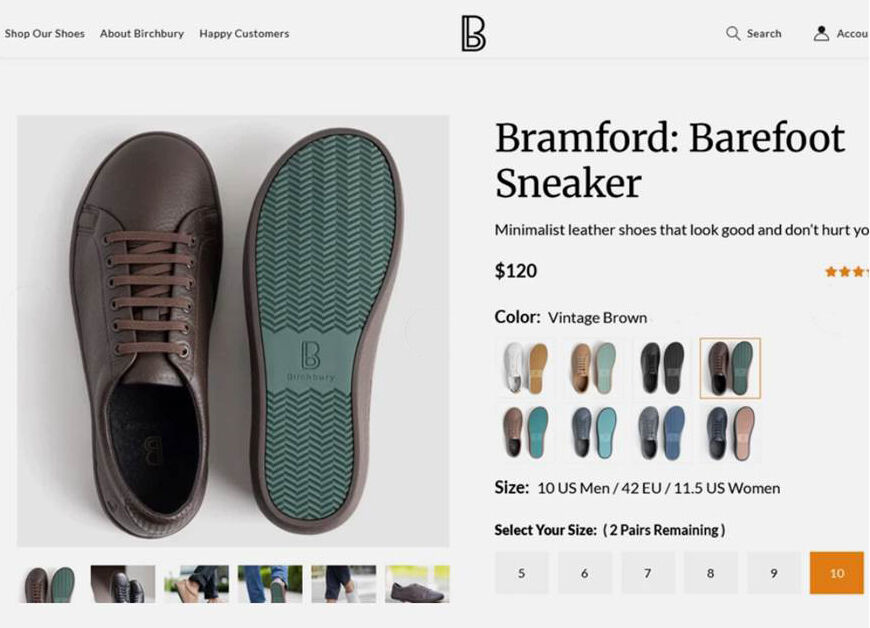The height and width of the screenshot is (628, 870).
Task: Pick size 8
Action: [710, 573]
